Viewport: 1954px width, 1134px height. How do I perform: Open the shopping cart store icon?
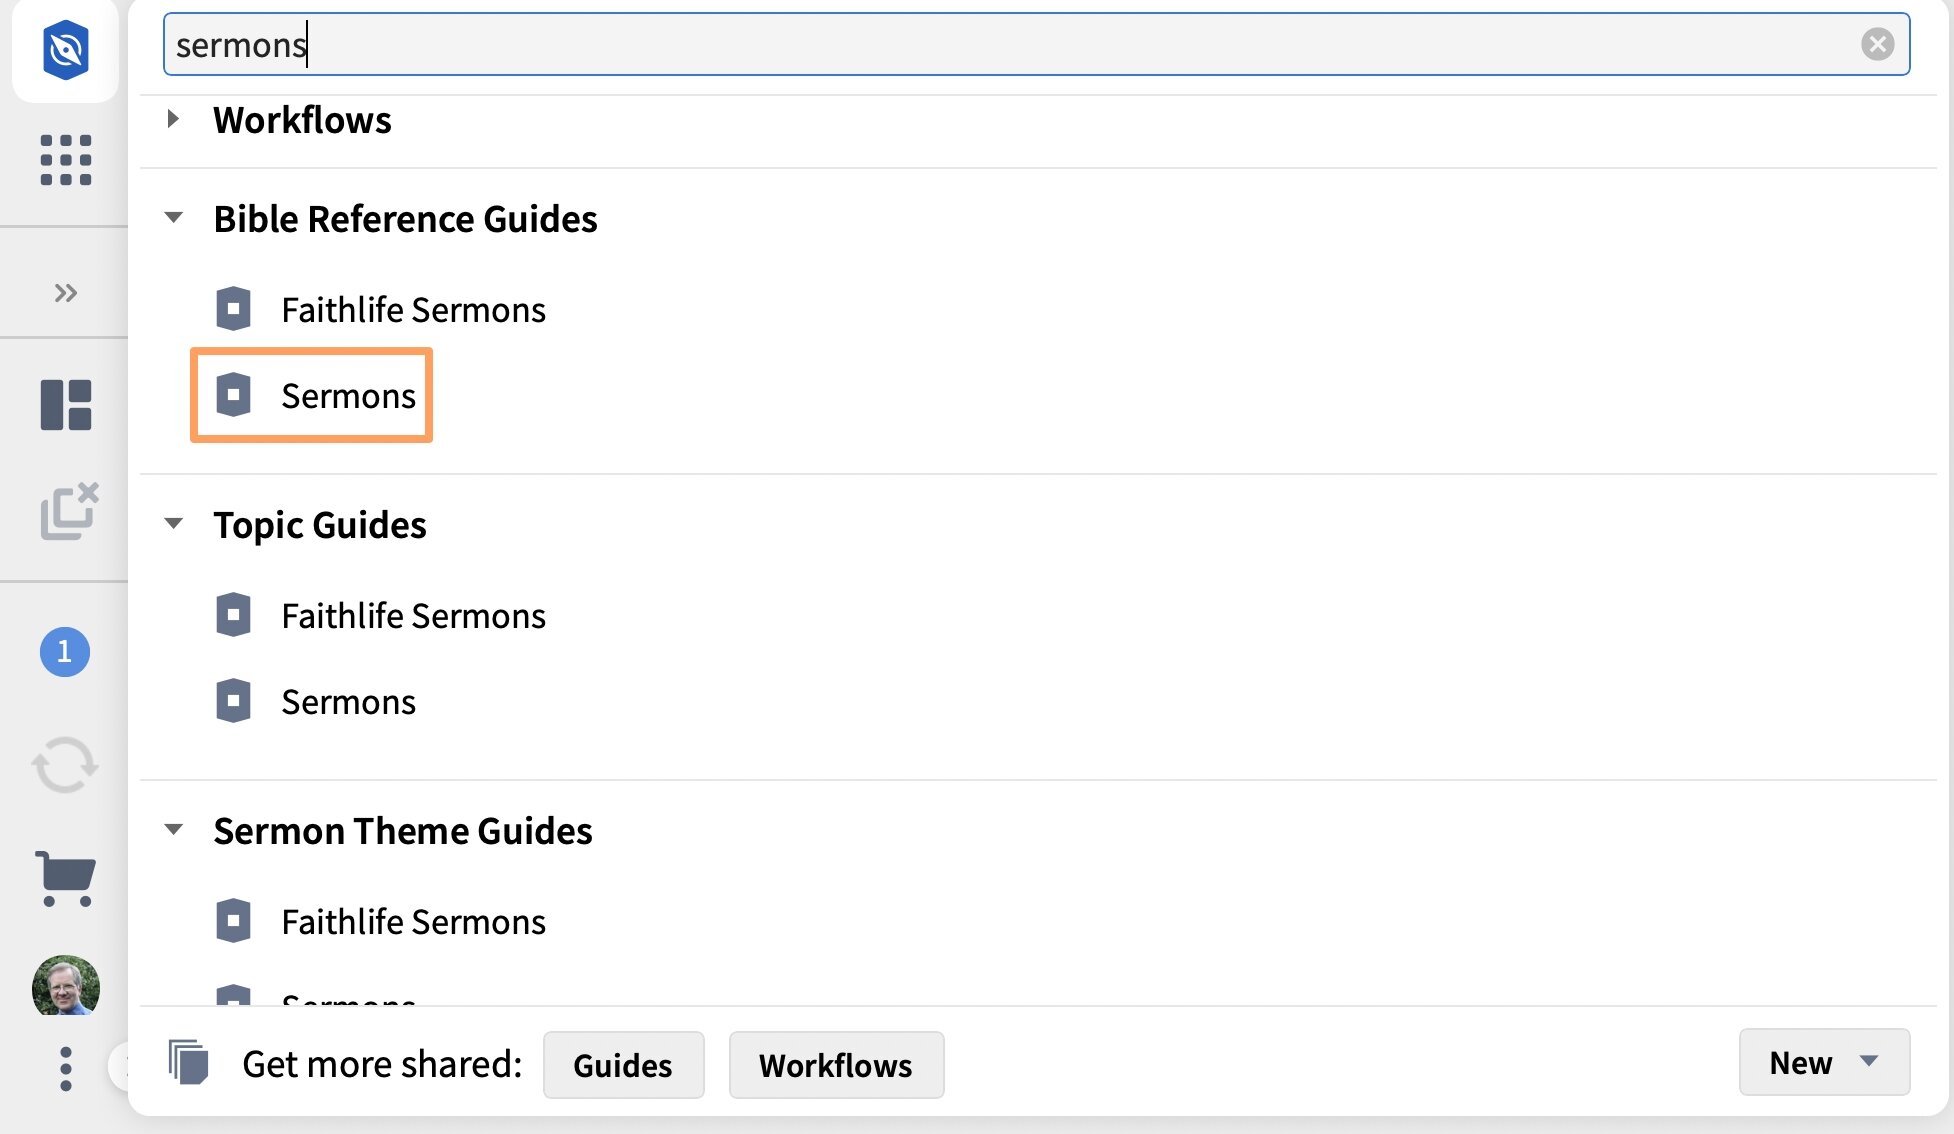(65, 878)
